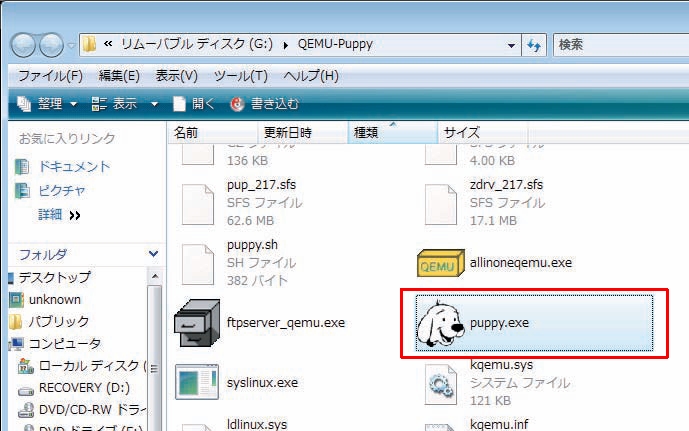Click inside the 検索 search box
Screen dimensions: 689x431
tap(620, 45)
